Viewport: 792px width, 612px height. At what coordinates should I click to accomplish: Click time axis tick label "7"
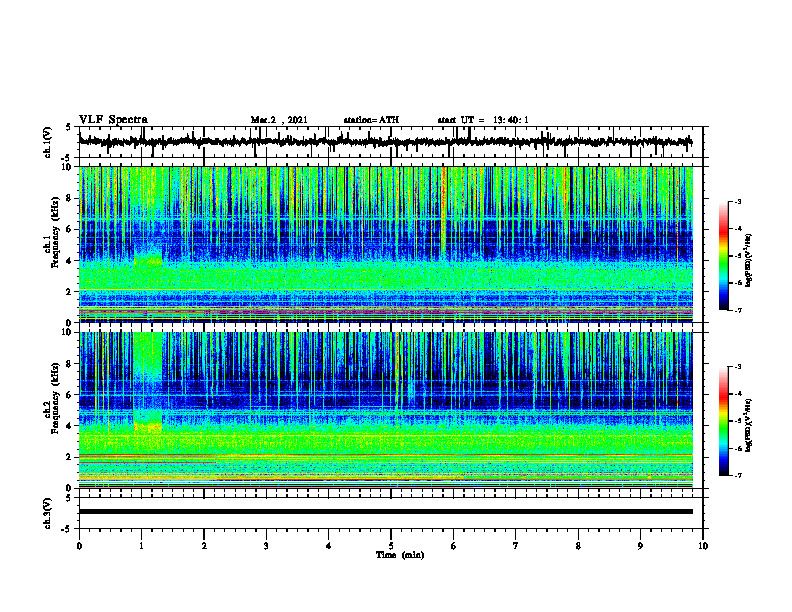tap(516, 546)
